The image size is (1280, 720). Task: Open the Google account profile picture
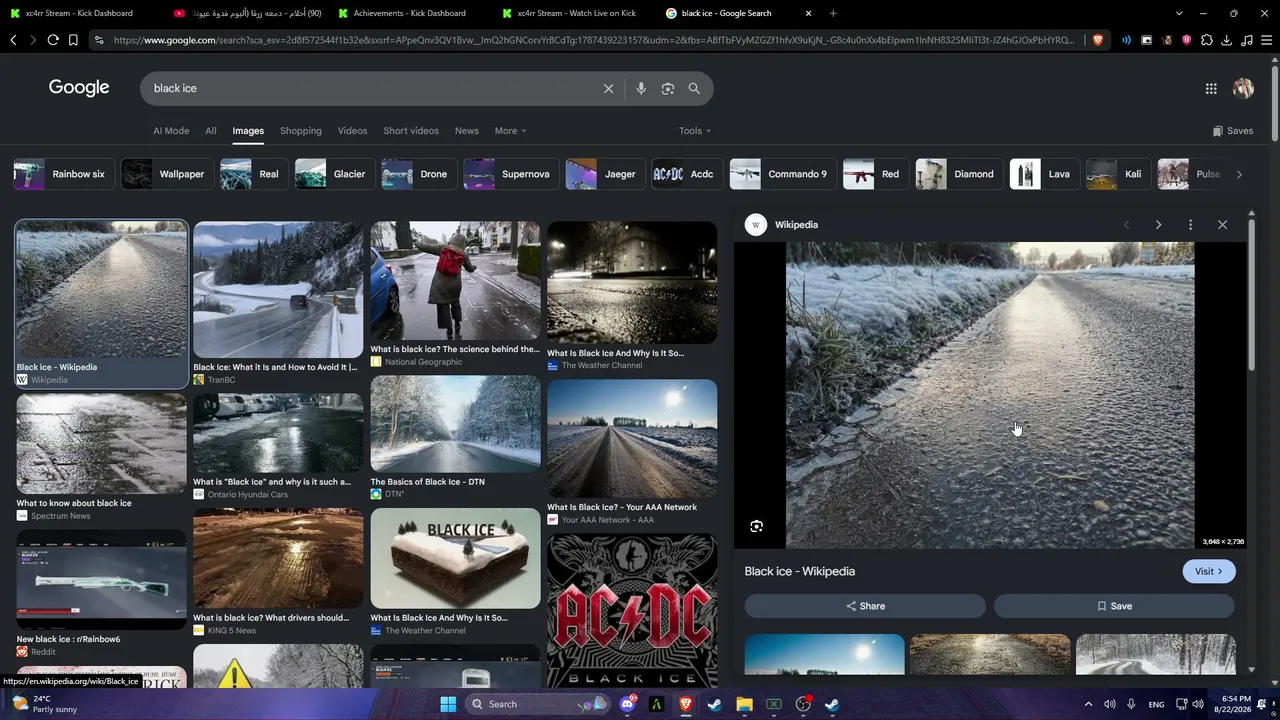[x=1243, y=89]
